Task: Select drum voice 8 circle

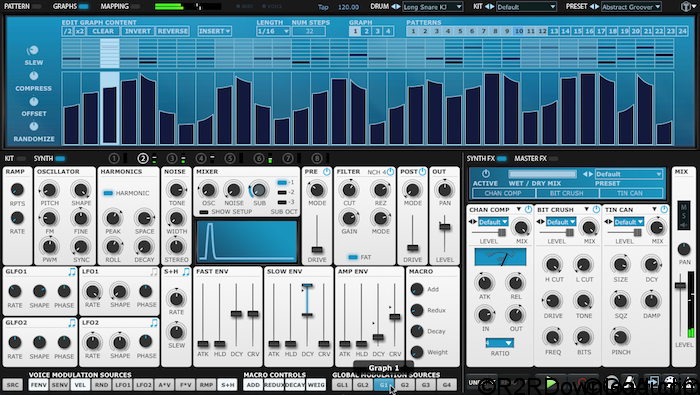Action: (317, 158)
